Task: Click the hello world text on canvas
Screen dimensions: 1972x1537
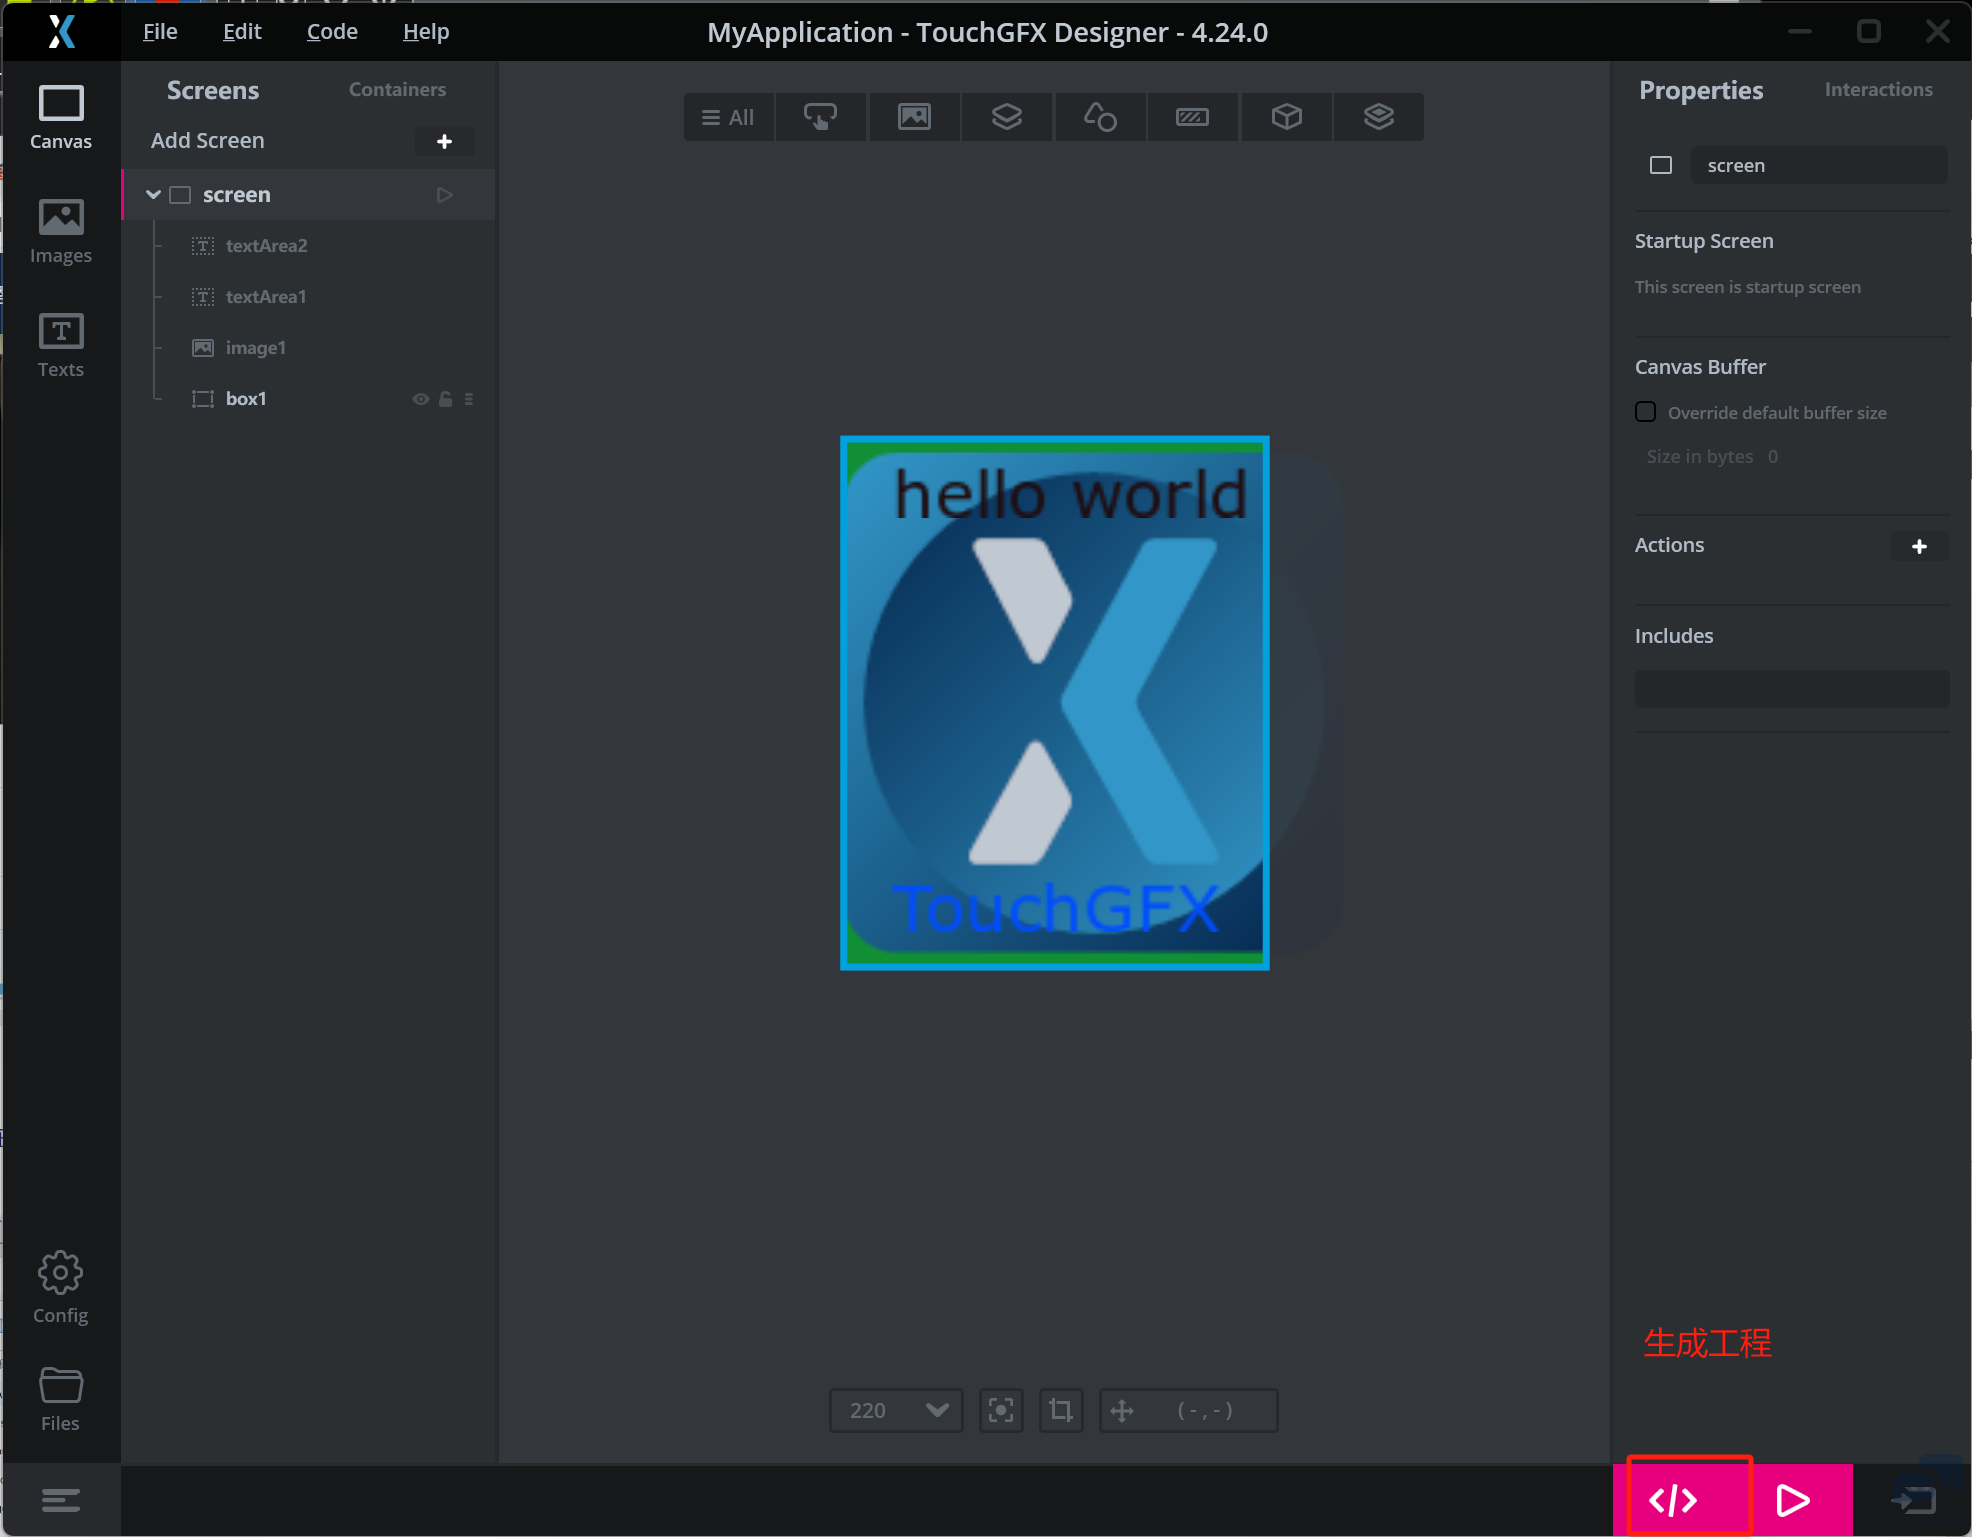Action: 1070,494
